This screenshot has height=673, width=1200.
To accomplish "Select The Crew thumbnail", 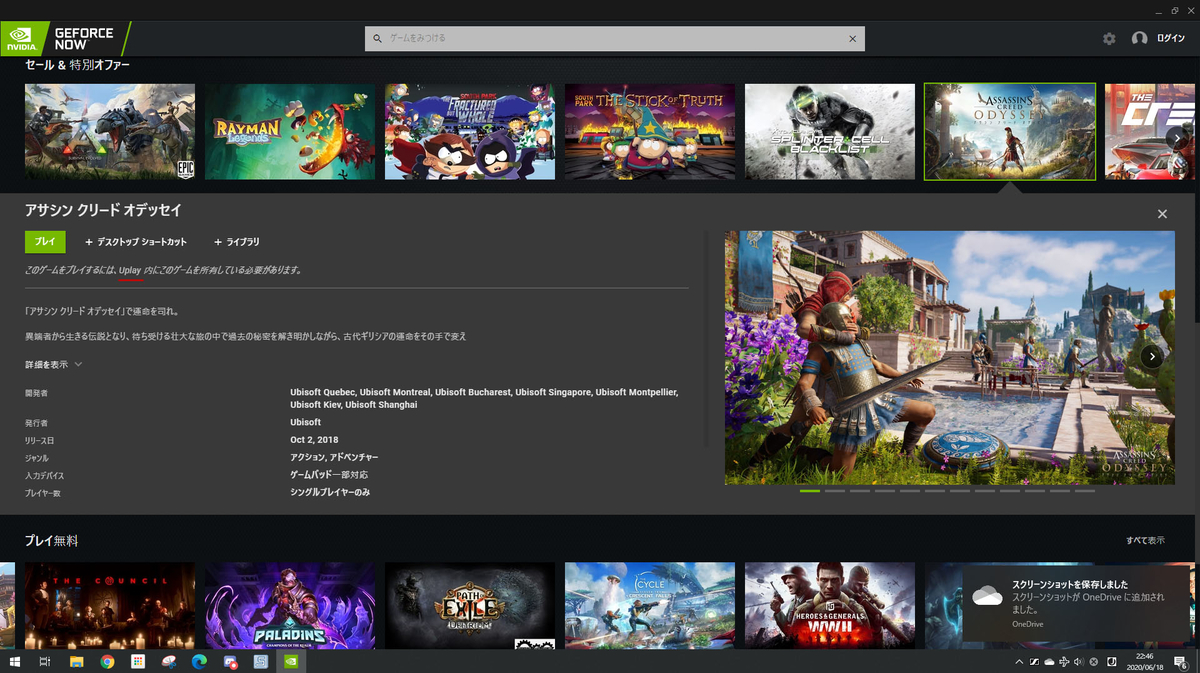I will (1150, 131).
